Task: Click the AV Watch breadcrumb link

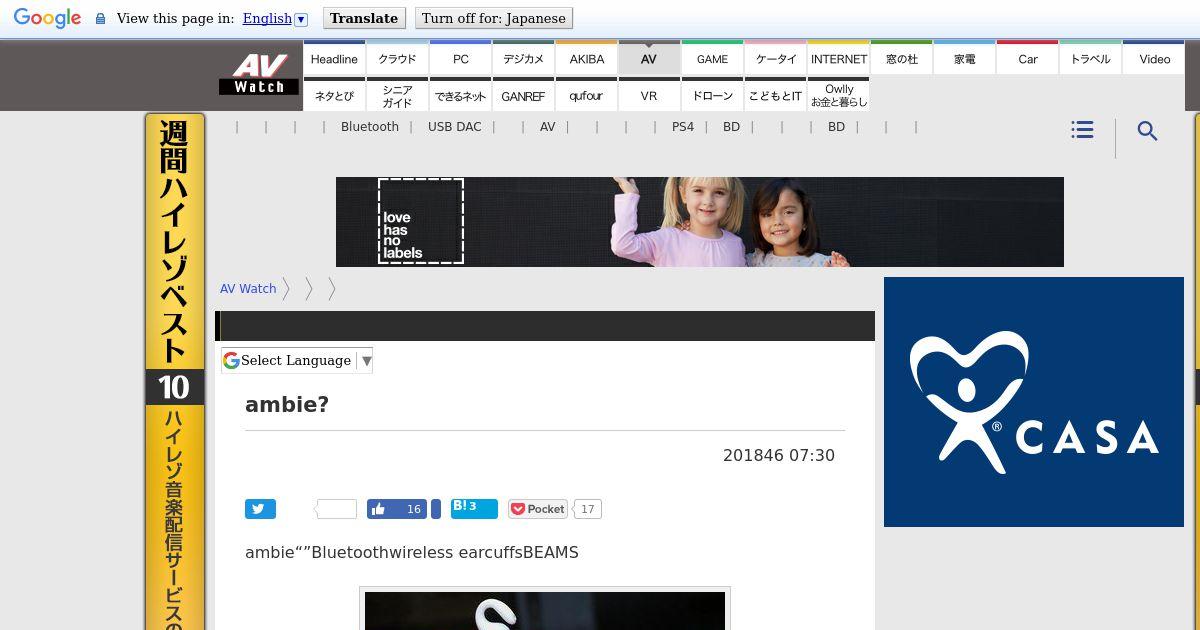Action: pyautogui.click(x=248, y=289)
